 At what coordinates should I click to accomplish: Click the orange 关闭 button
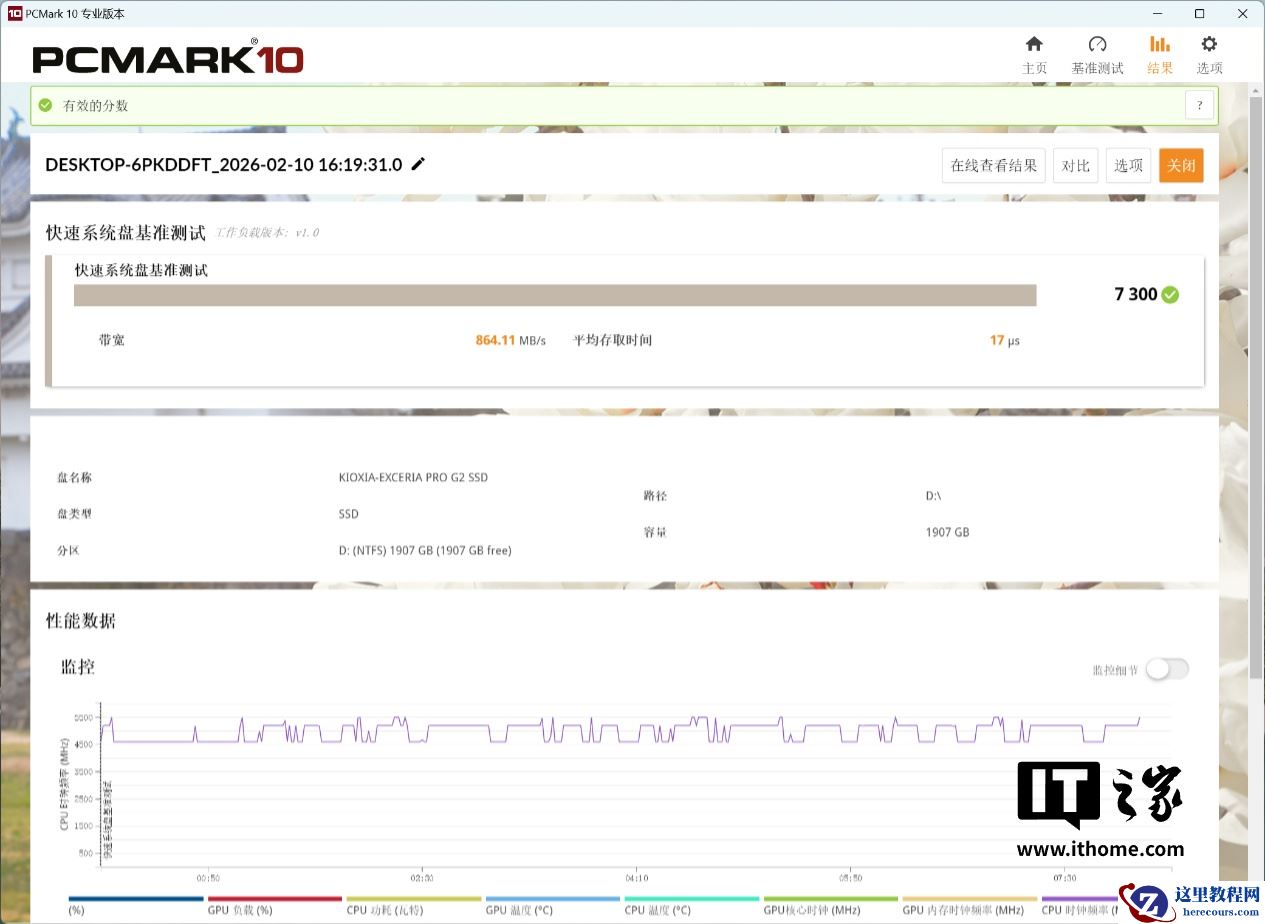(x=1181, y=166)
